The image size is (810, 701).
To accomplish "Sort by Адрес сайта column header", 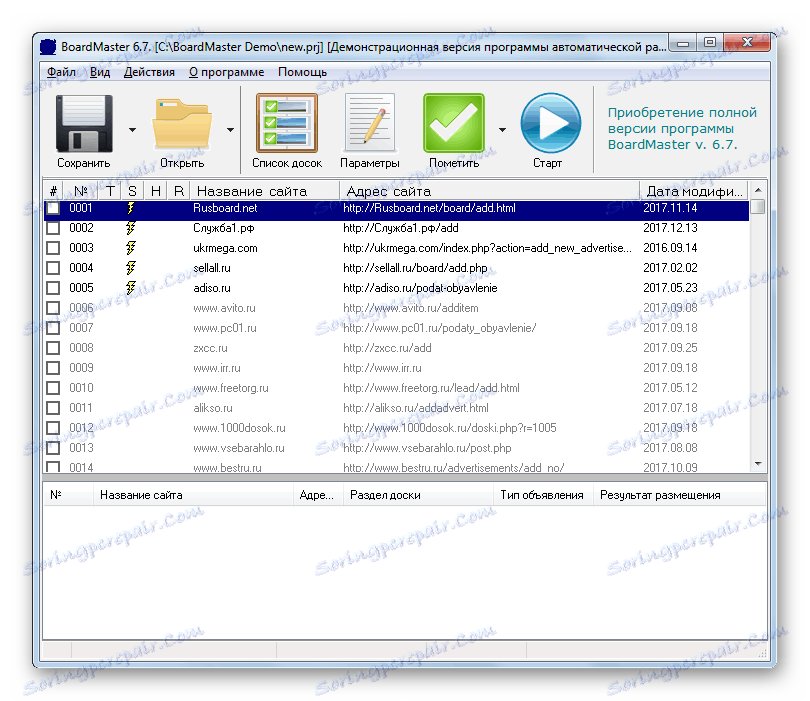I will (489, 191).
